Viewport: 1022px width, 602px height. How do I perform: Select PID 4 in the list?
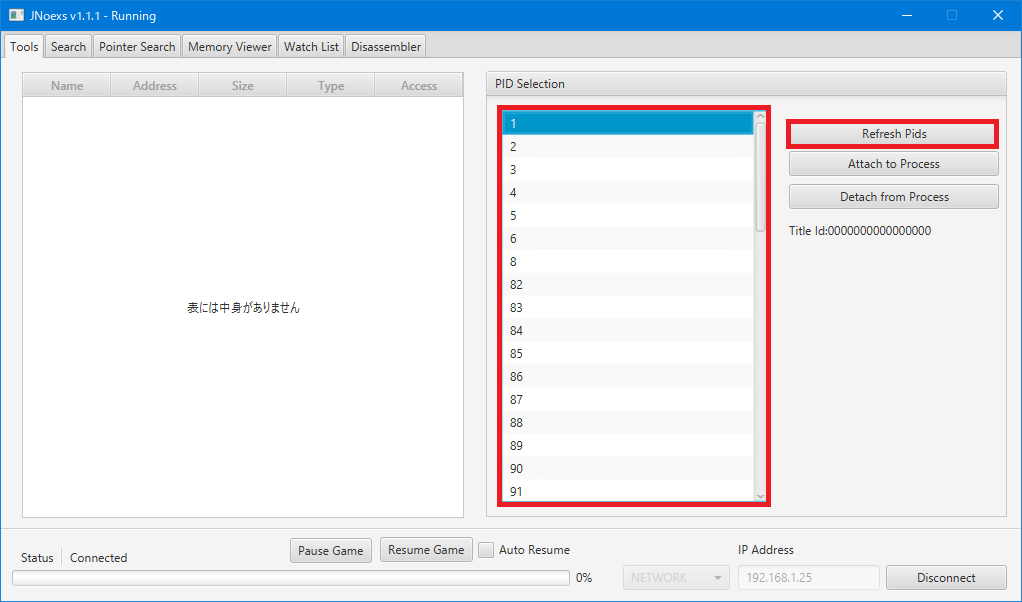pos(628,193)
